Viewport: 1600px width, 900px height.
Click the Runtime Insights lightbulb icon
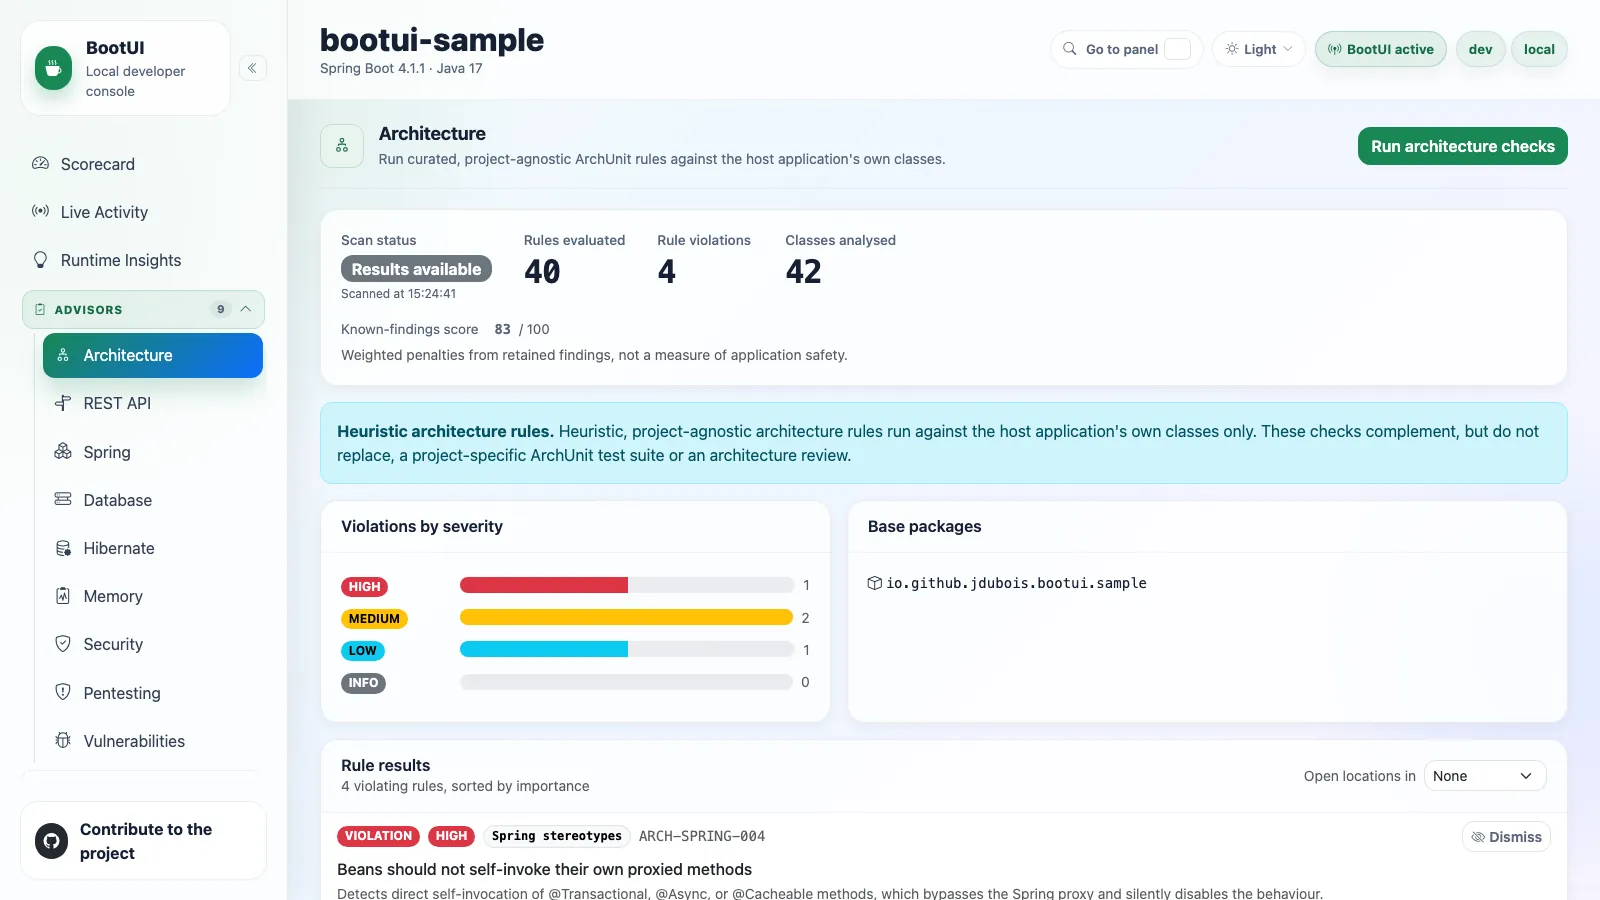click(x=40, y=260)
